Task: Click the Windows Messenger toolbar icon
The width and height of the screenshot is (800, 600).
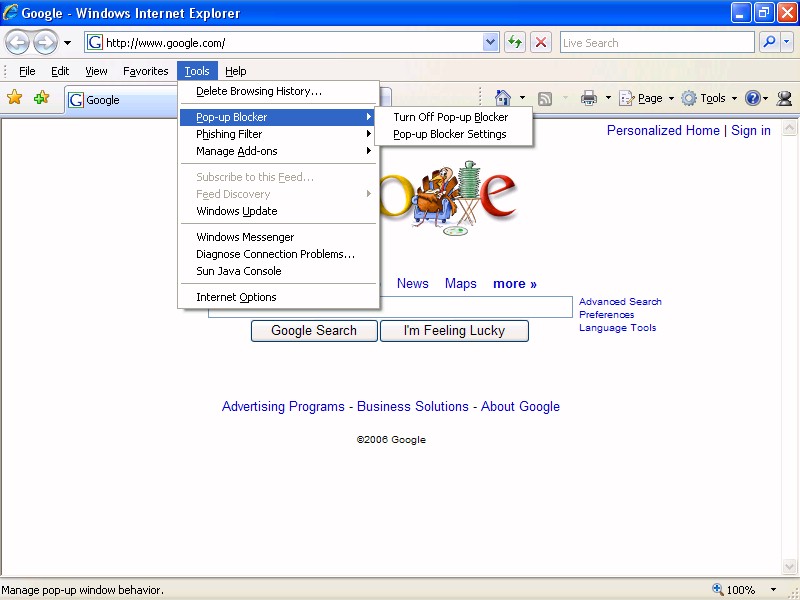Action: tap(784, 98)
